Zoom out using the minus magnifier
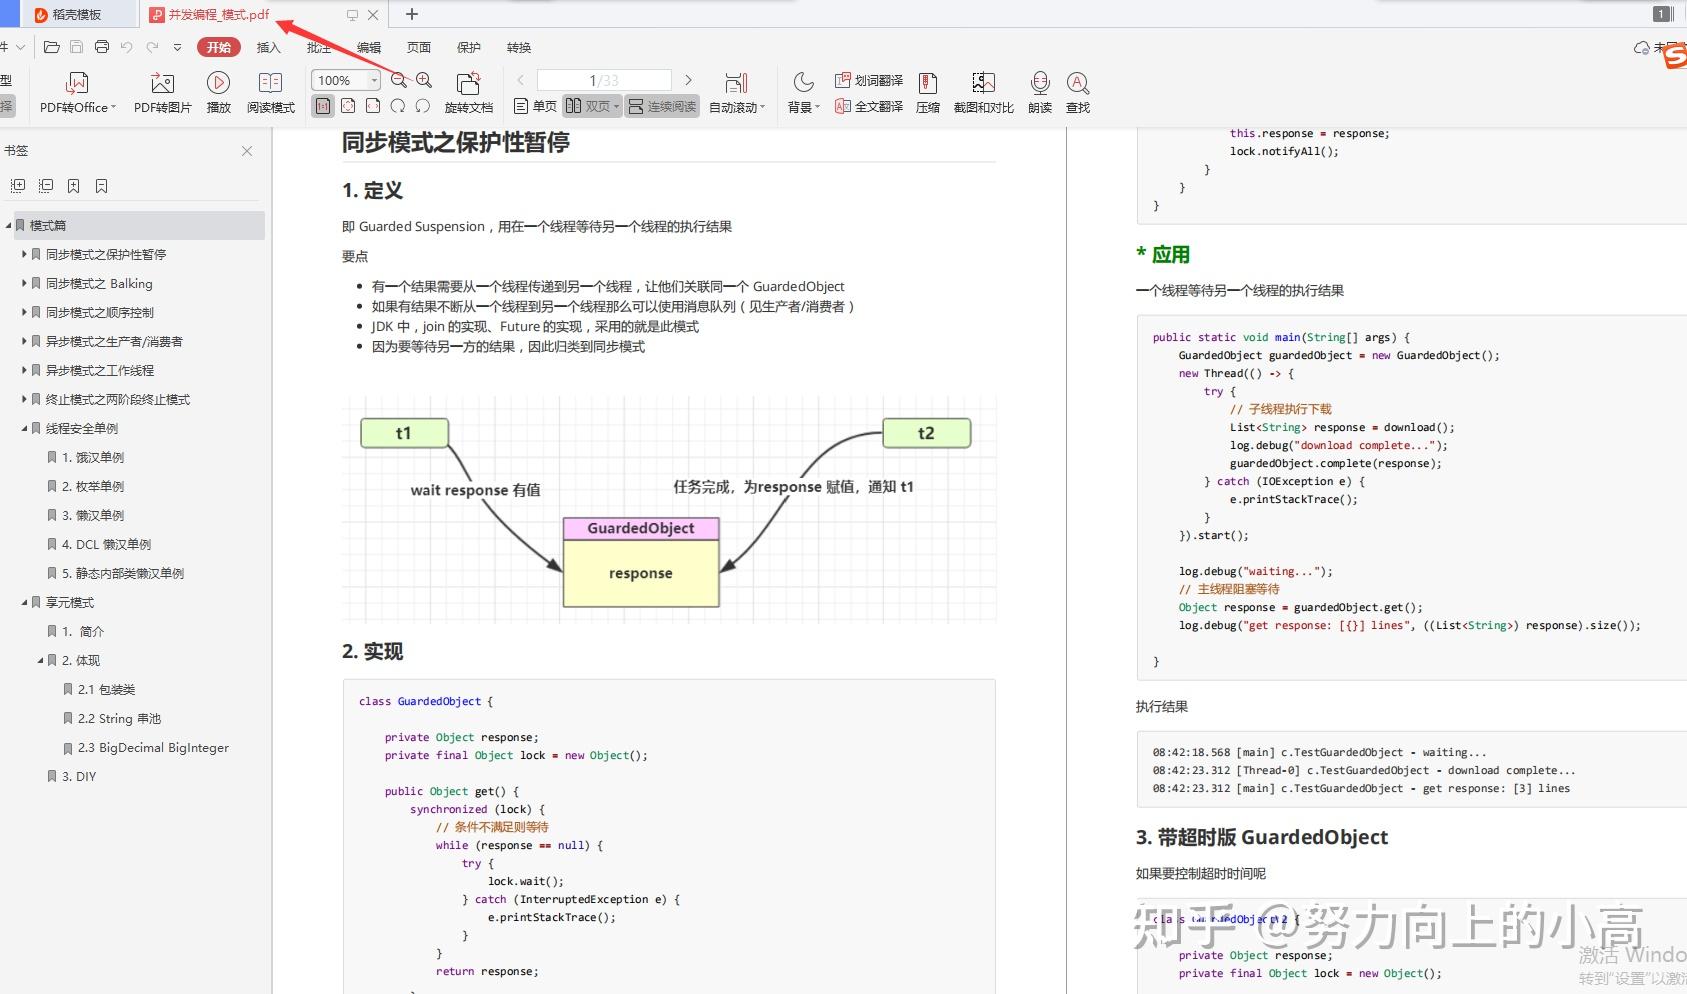The width and height of the screenshot is (1687, 994). coord(399,80)
